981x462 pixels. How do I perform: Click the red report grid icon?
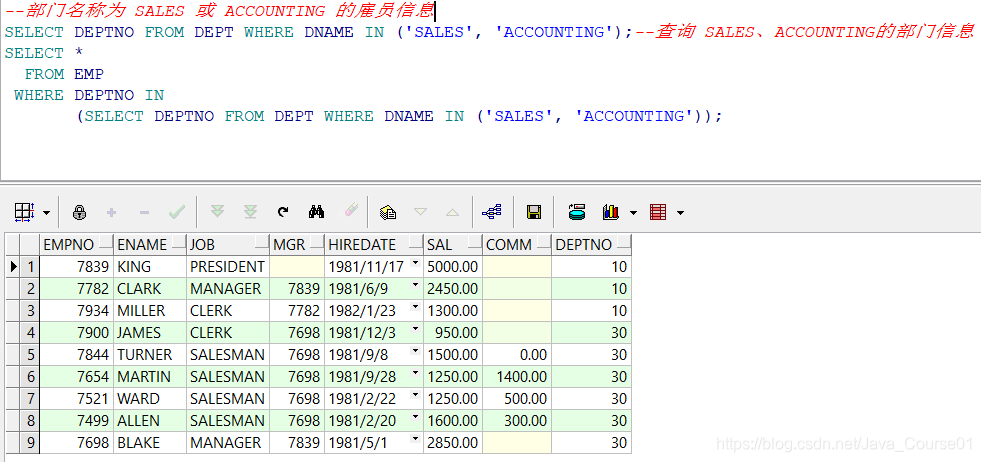(658, 212)
